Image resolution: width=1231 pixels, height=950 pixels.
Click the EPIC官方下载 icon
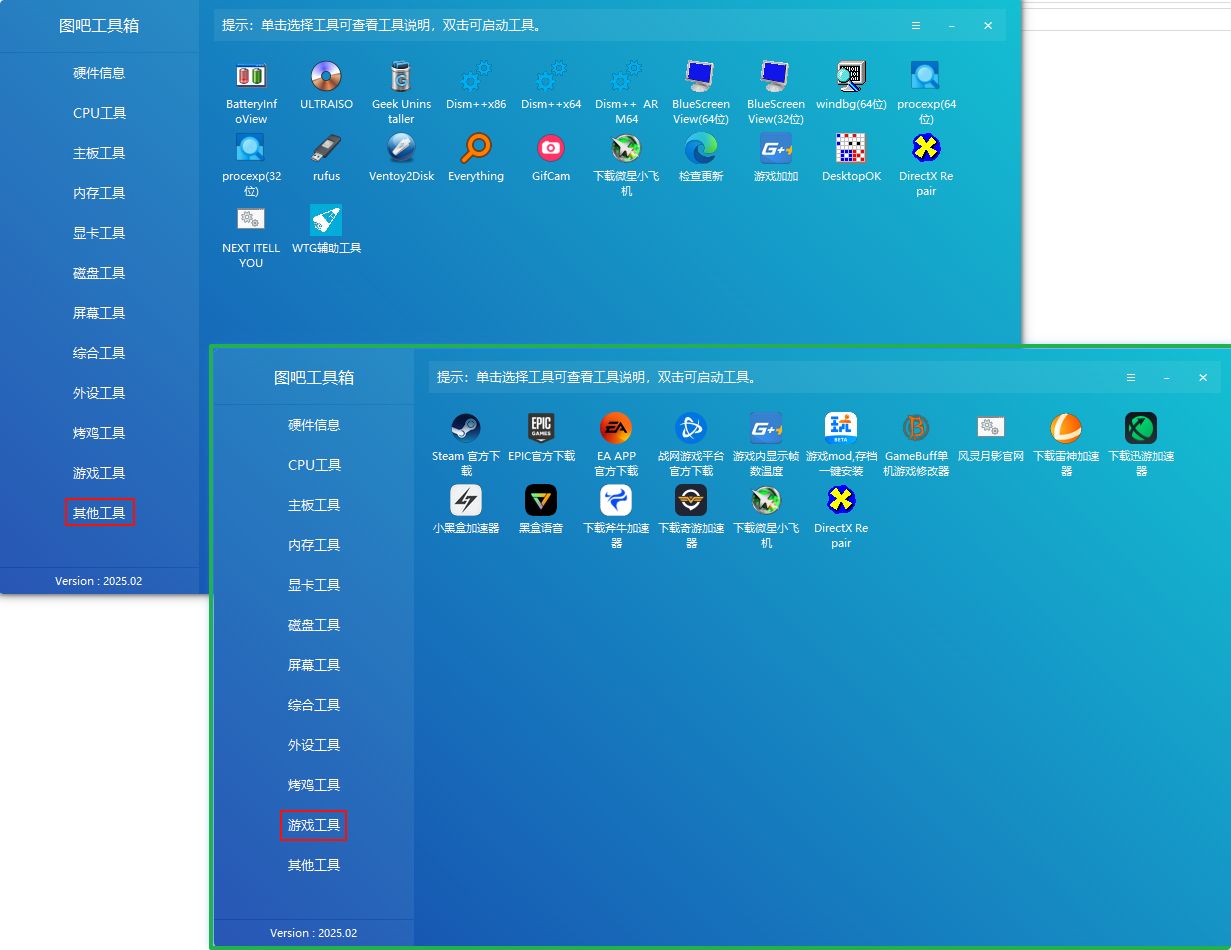[x=541, y=428]
